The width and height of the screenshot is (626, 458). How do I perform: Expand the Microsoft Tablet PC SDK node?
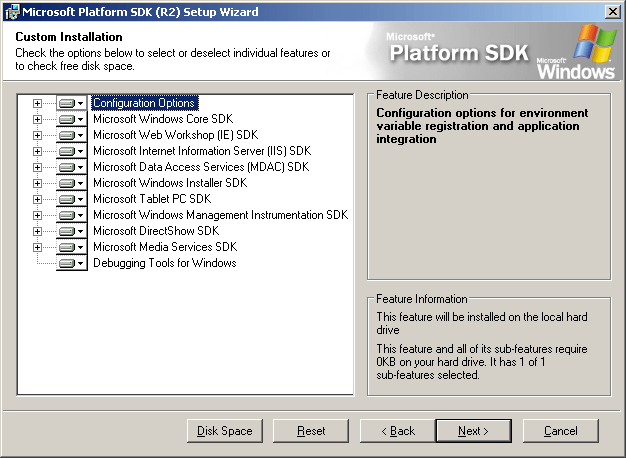tap(37, 199)
